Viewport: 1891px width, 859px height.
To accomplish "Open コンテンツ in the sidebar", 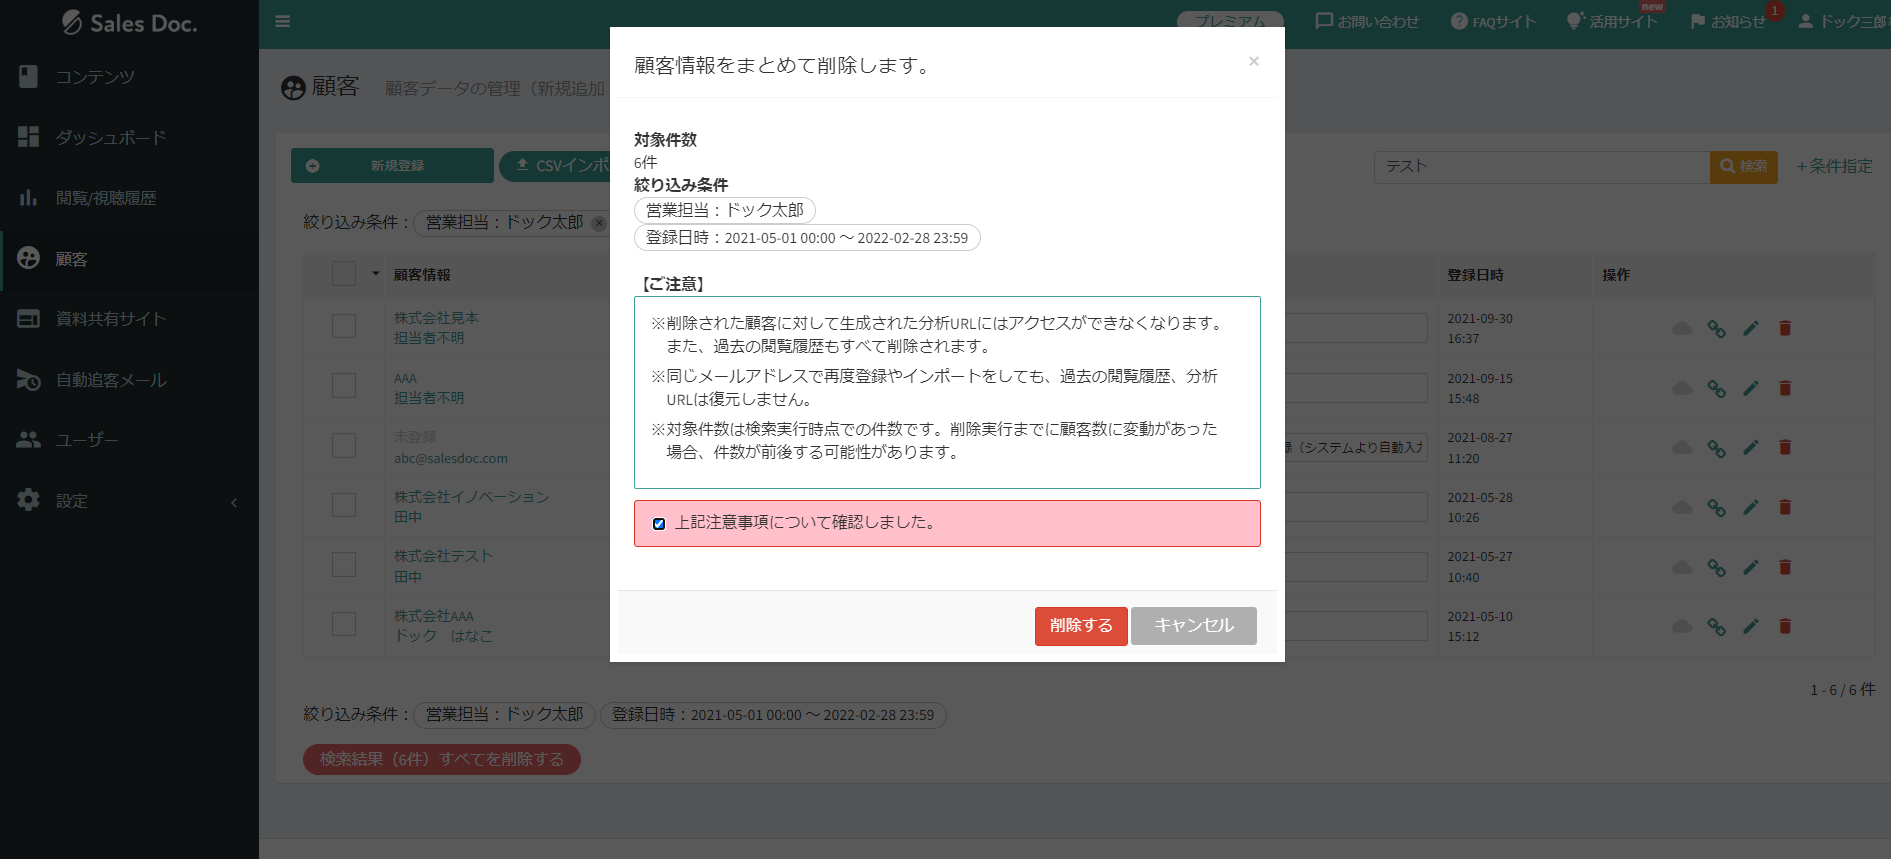I will 95,77.
